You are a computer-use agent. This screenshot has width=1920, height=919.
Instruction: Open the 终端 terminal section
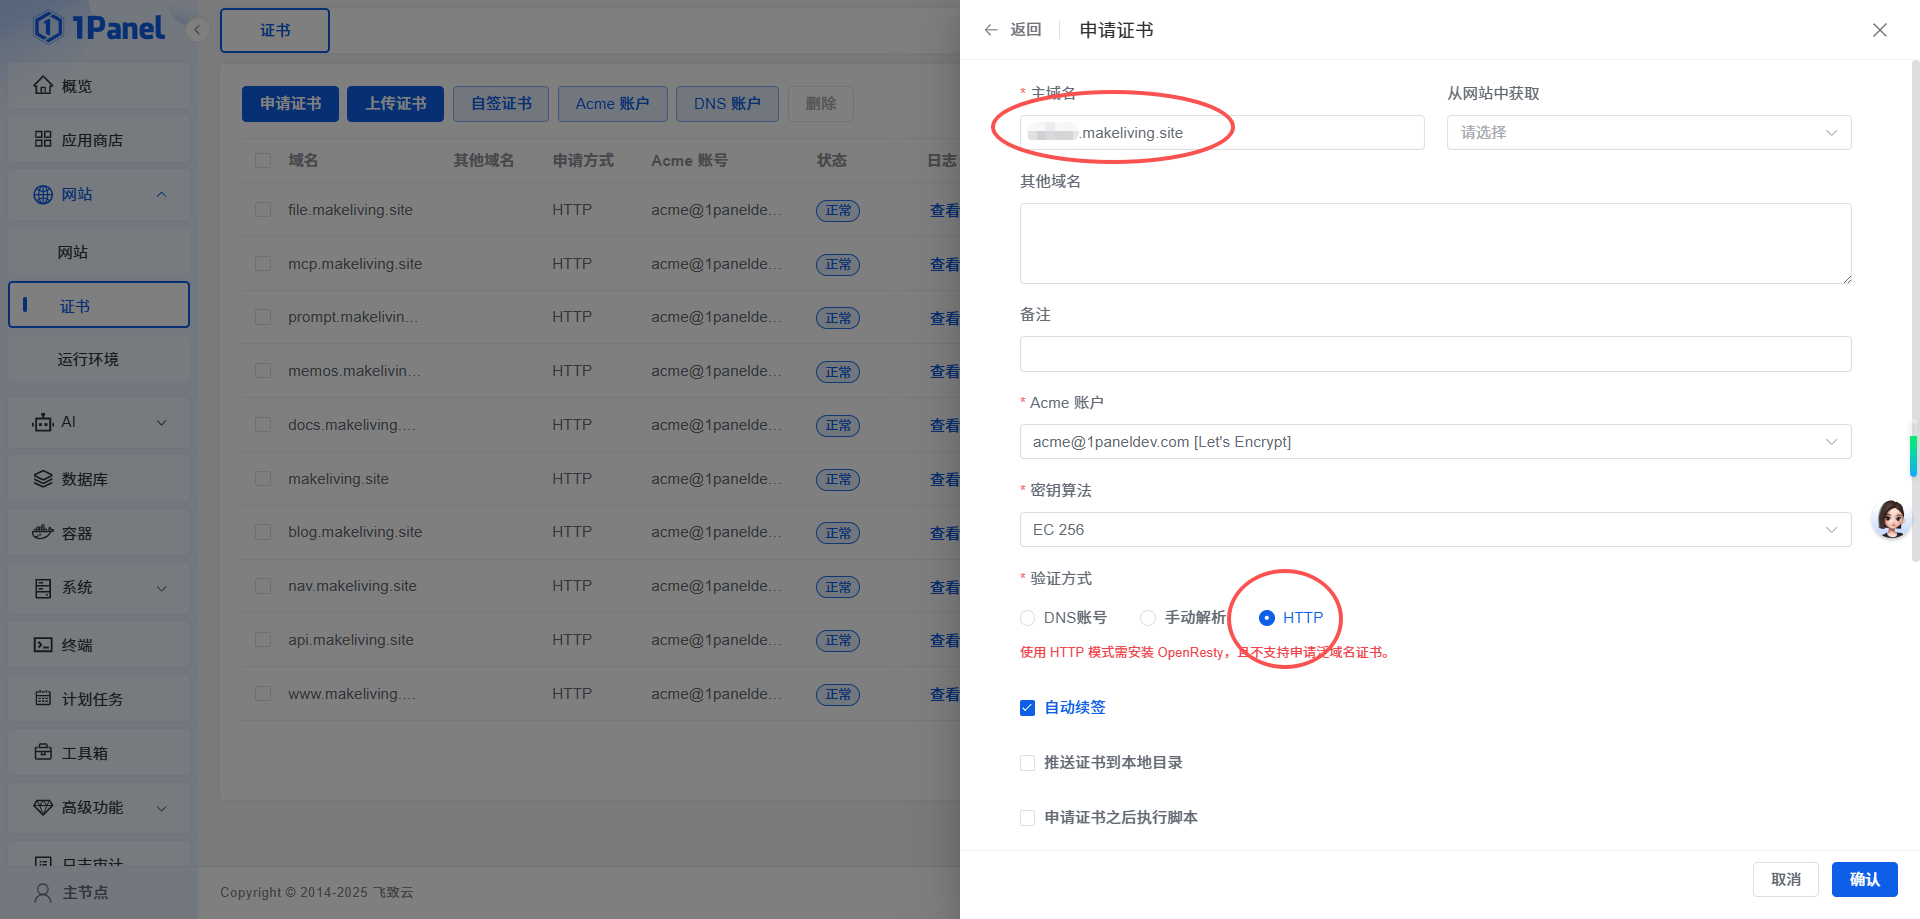coord(76,645)
